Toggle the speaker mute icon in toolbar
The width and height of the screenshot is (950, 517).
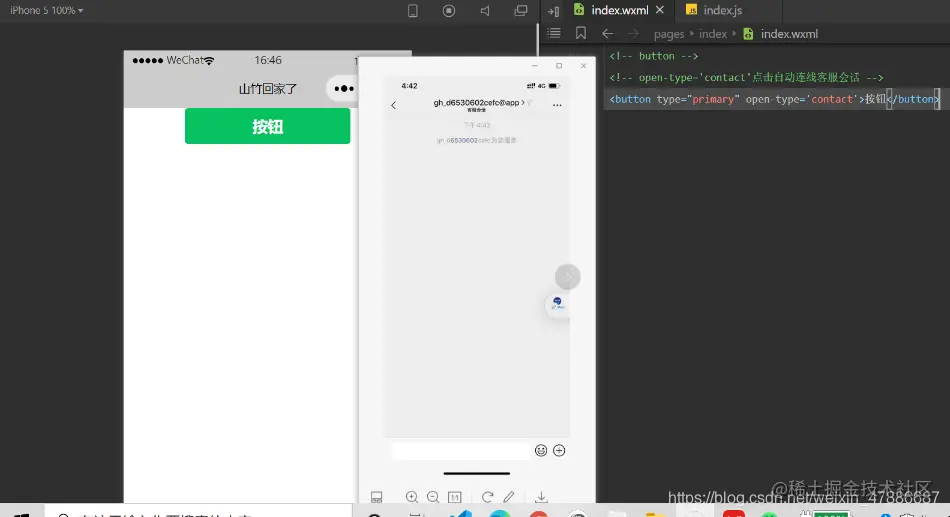(485, 11)
